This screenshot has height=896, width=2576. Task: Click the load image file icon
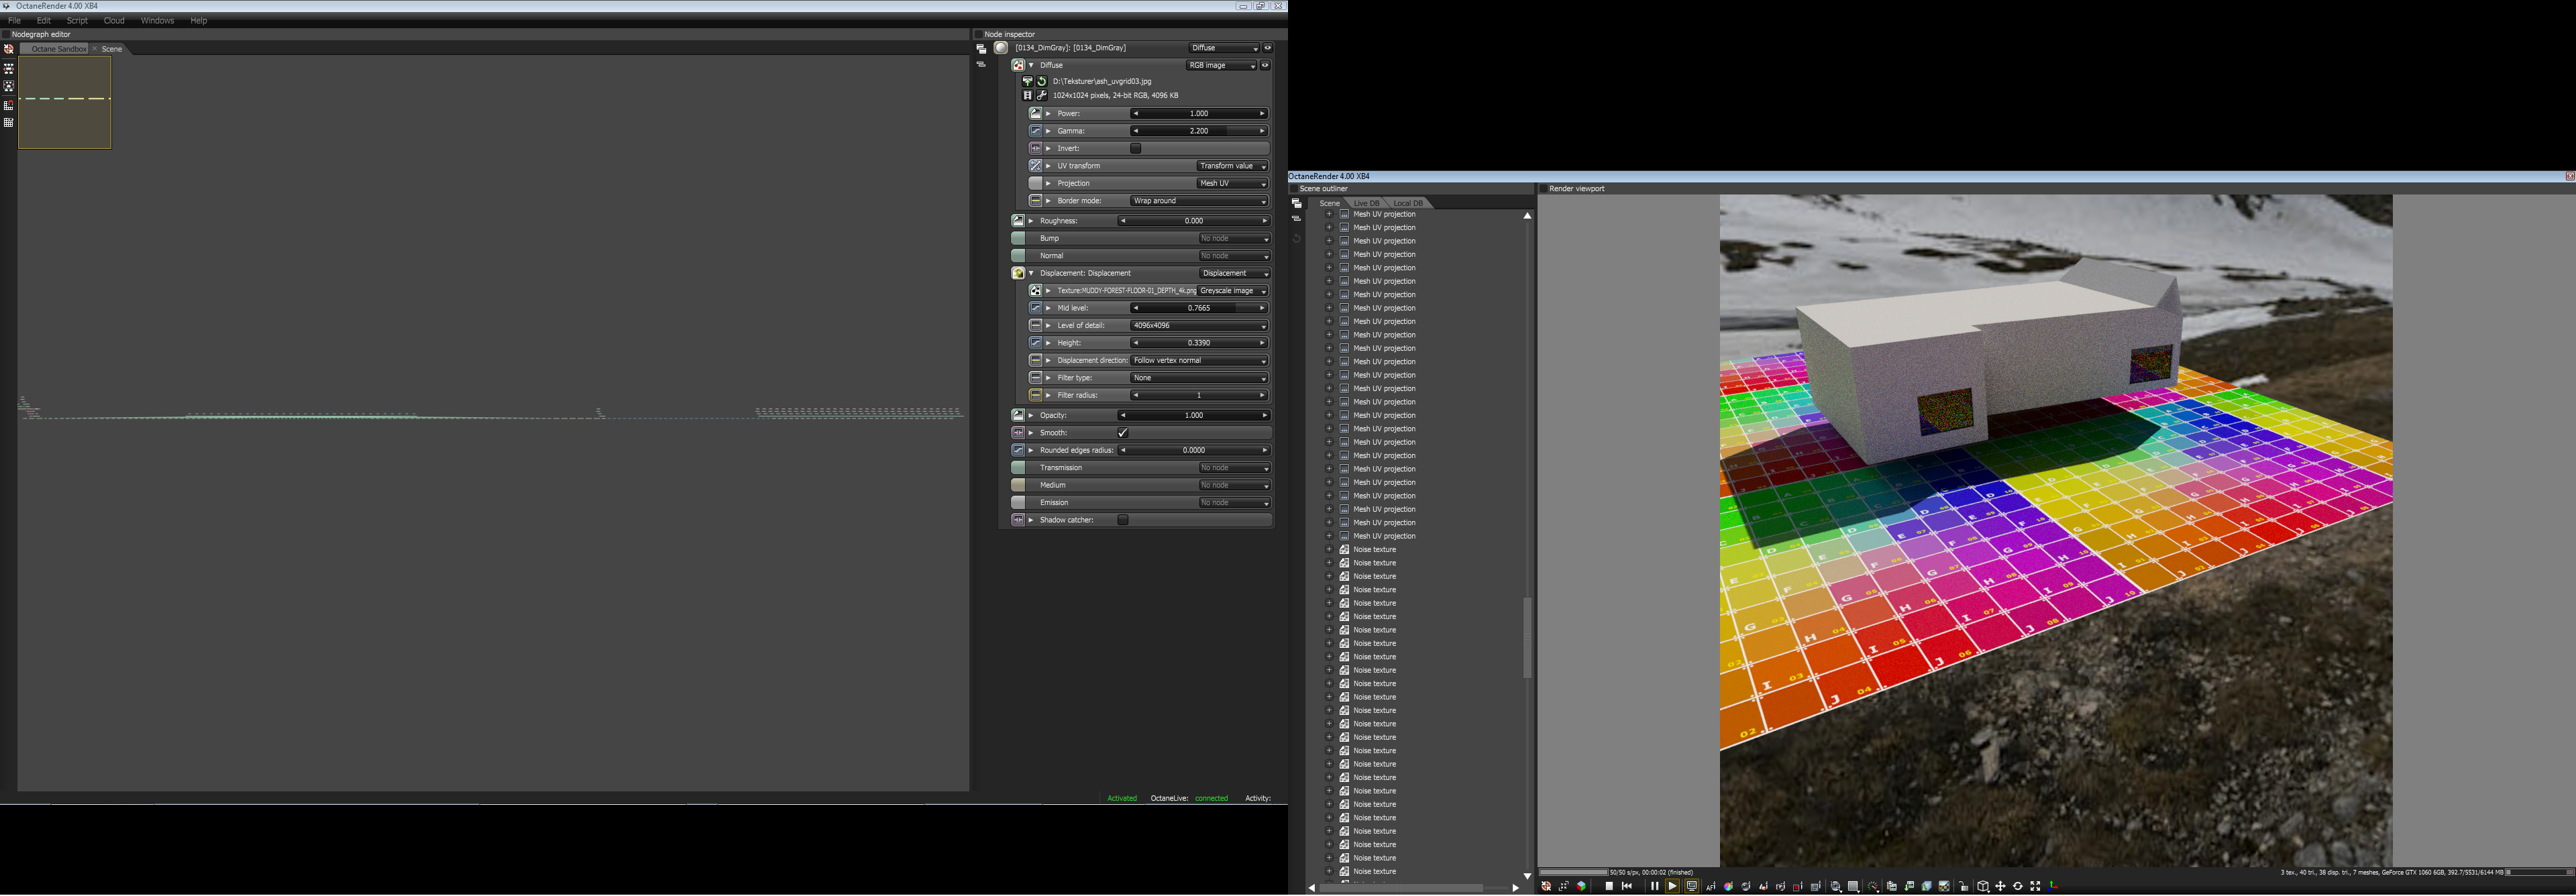1027,81
